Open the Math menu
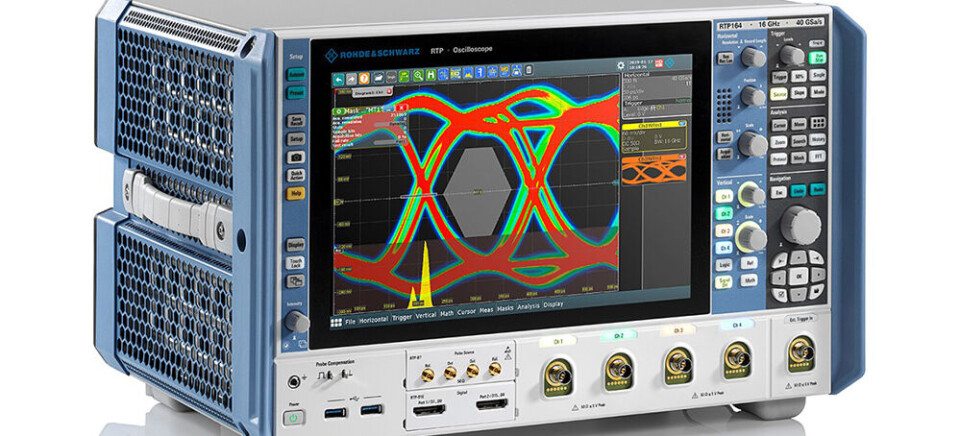Image resolution: width=960 pixels, height=436 pixels. 447,314
